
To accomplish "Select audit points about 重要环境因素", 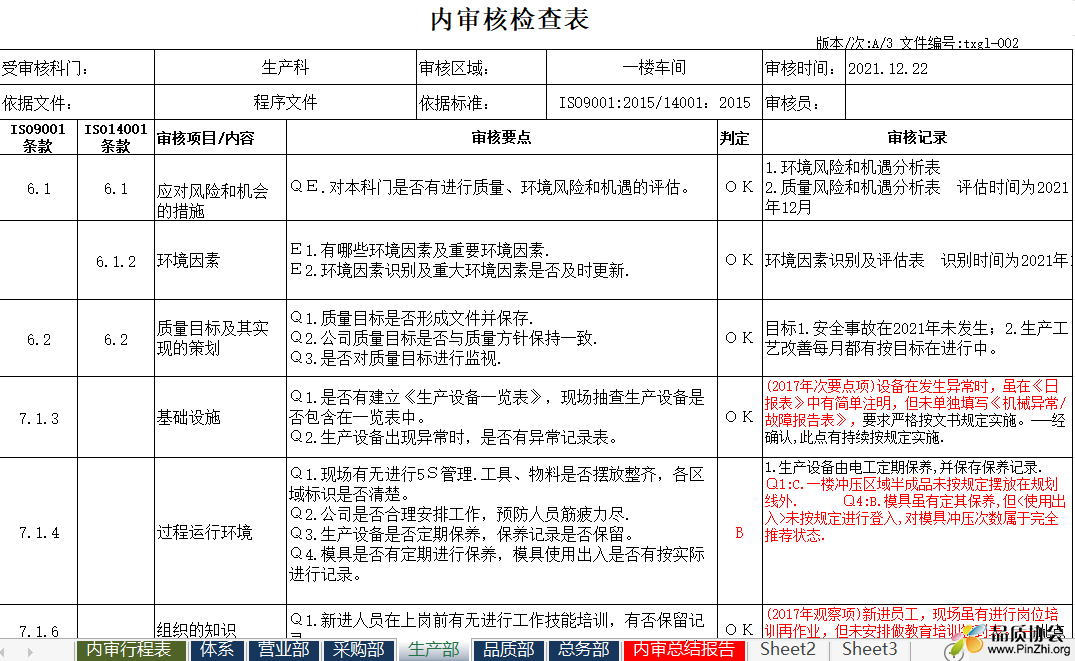I will 502,261.
